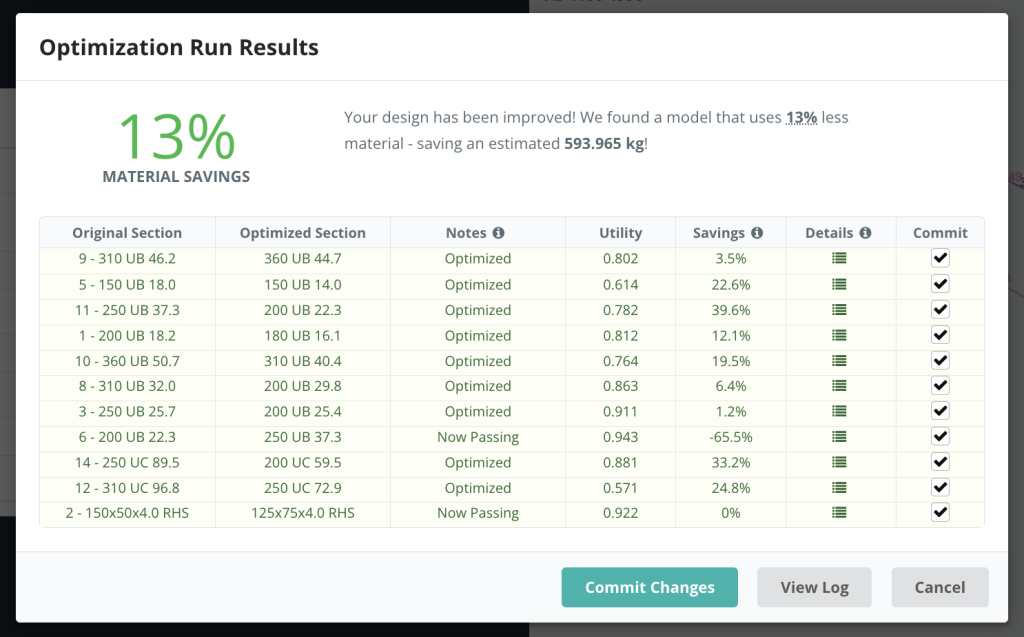The height and width of the screenshot is (637, 1024).
Task: Click the info icon beside the Details header
Action: pyautogui.click(x=866, y=232)
